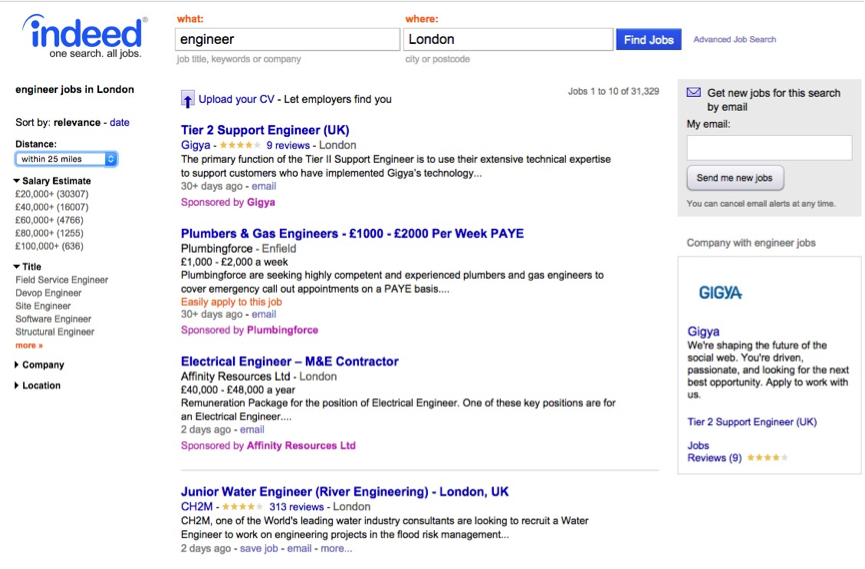Click the CH2M star rating
The height and width of the screenshot is (569, 865).
[x=242, y=507]
